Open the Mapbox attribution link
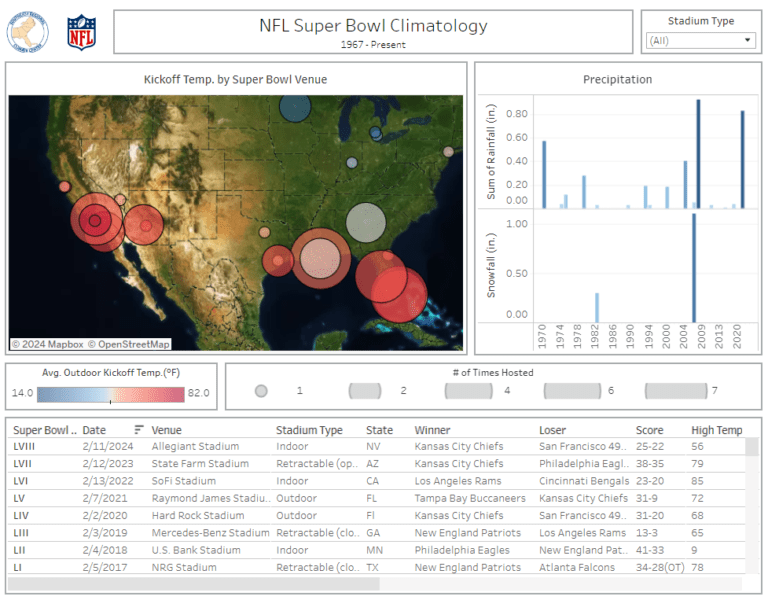This screenshot has width=768, height=600. click(48, 344)
